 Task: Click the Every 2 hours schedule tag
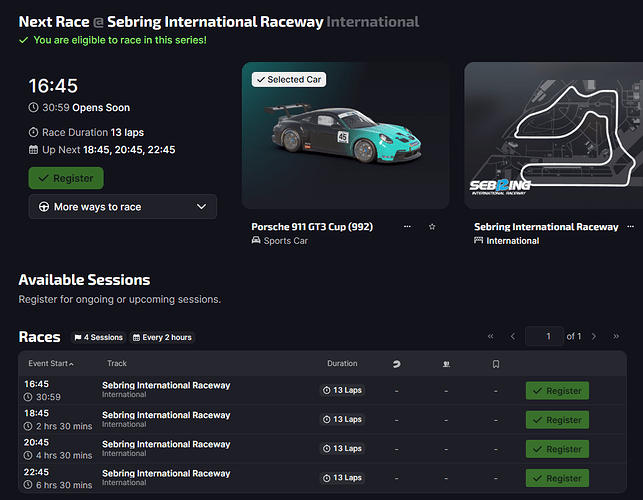coord(162,338)
